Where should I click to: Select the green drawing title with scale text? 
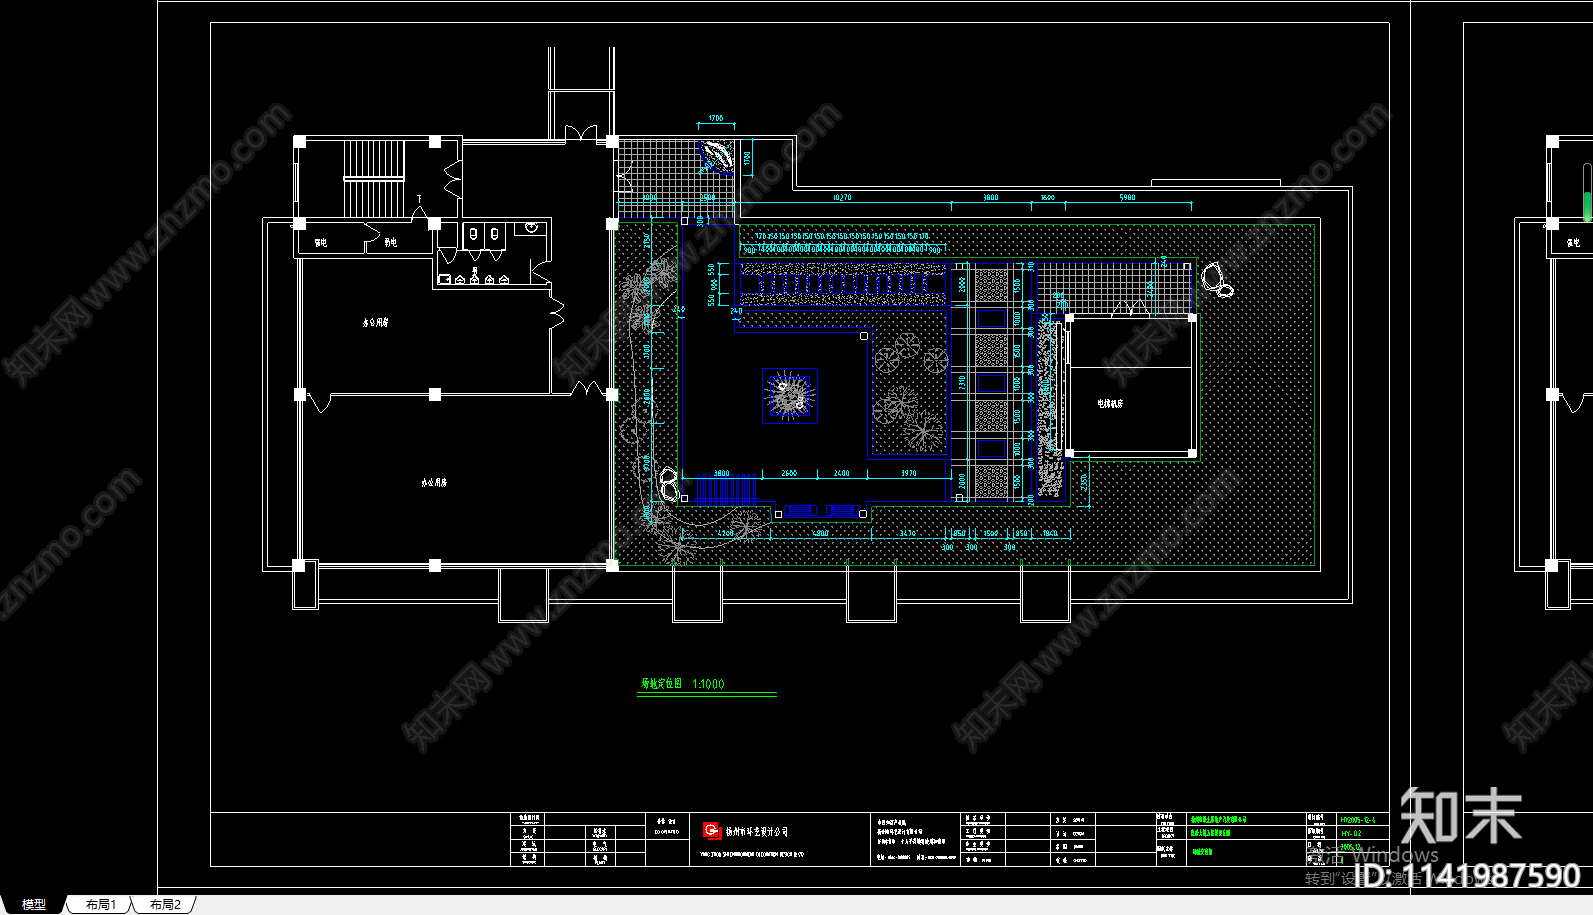coord(682,684)
